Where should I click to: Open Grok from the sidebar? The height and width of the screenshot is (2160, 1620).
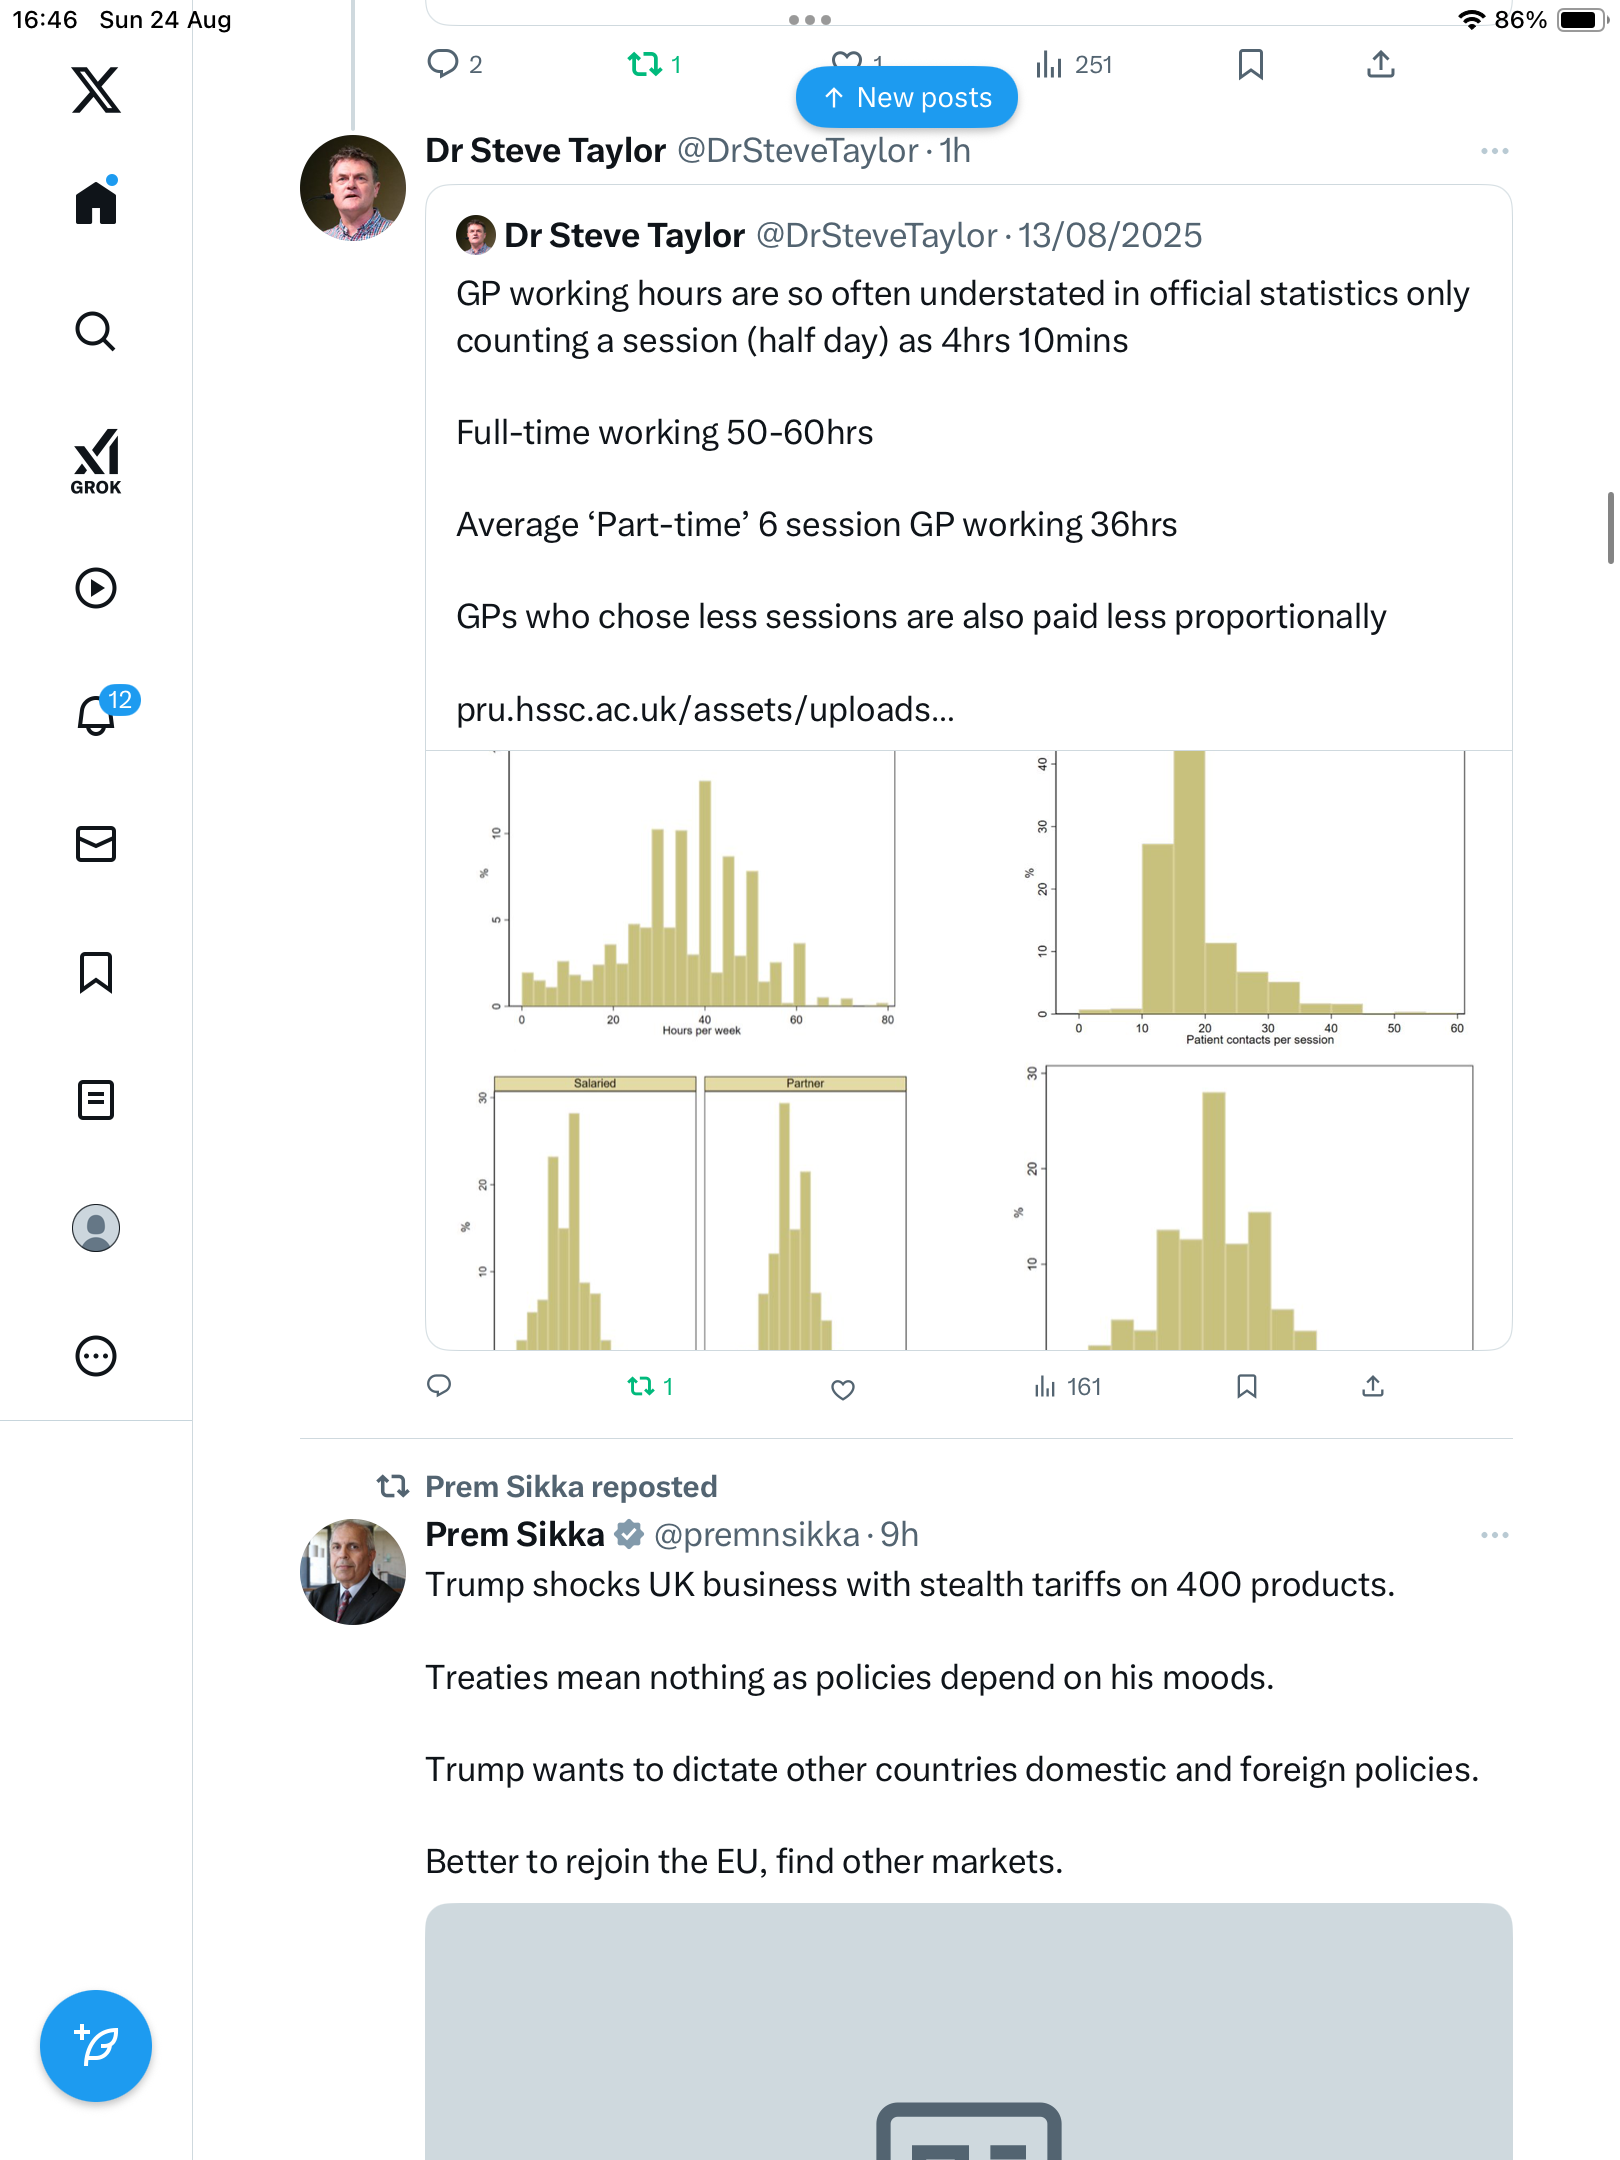pos(96,462)
